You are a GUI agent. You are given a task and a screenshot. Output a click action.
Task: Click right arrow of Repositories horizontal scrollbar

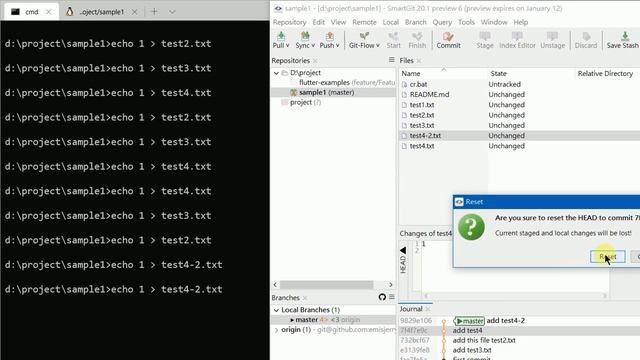391,284
